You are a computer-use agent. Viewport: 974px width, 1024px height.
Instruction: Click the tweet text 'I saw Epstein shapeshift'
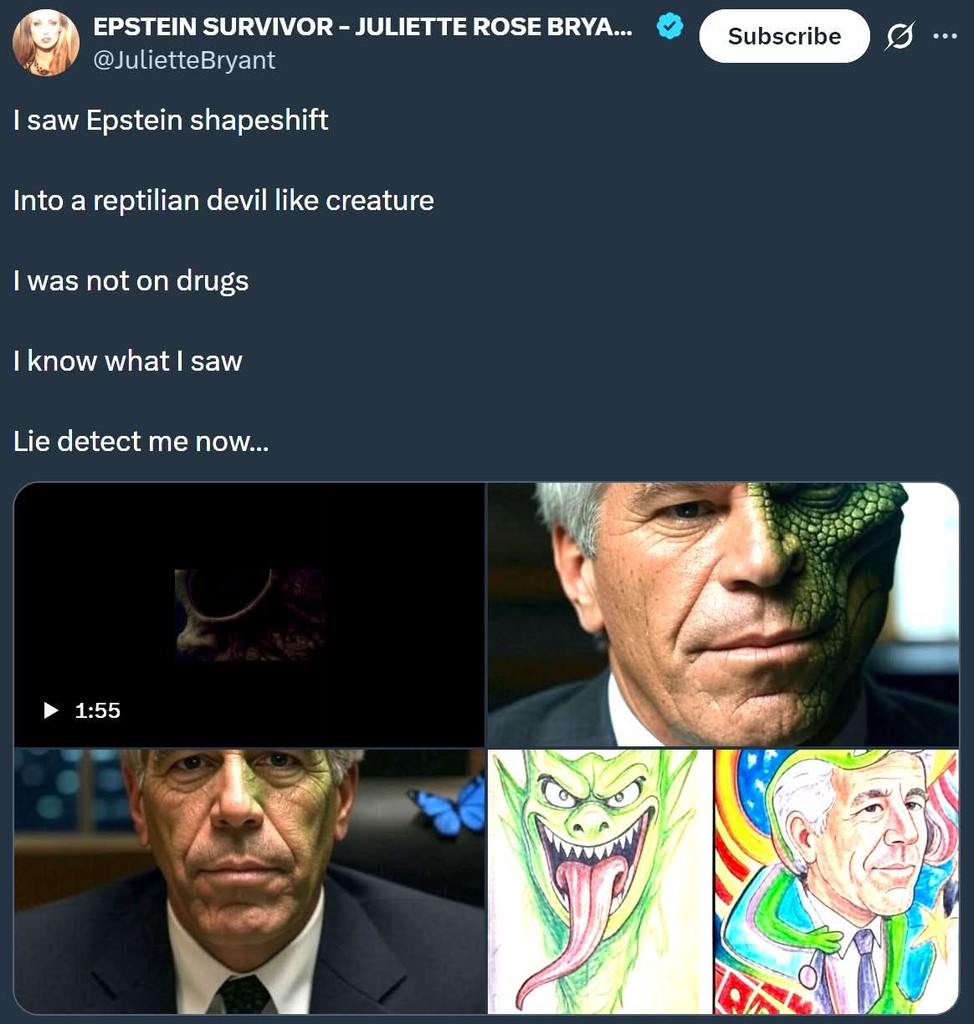[170, 120]
